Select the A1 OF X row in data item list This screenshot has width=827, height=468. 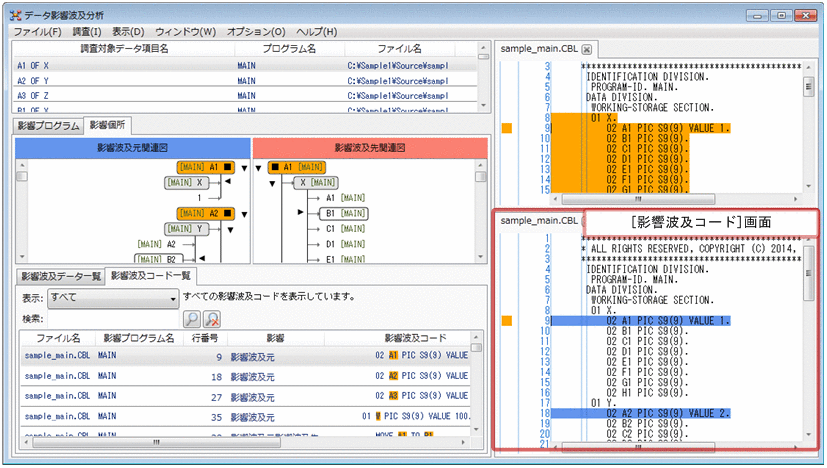(x=245, y=65)
